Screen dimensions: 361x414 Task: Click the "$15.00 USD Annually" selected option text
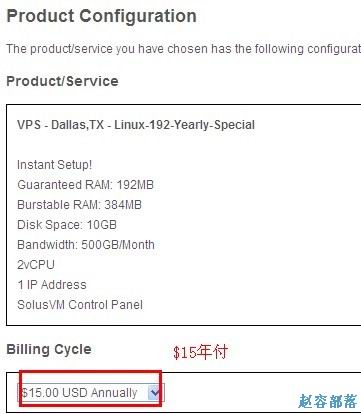(79, 393)
